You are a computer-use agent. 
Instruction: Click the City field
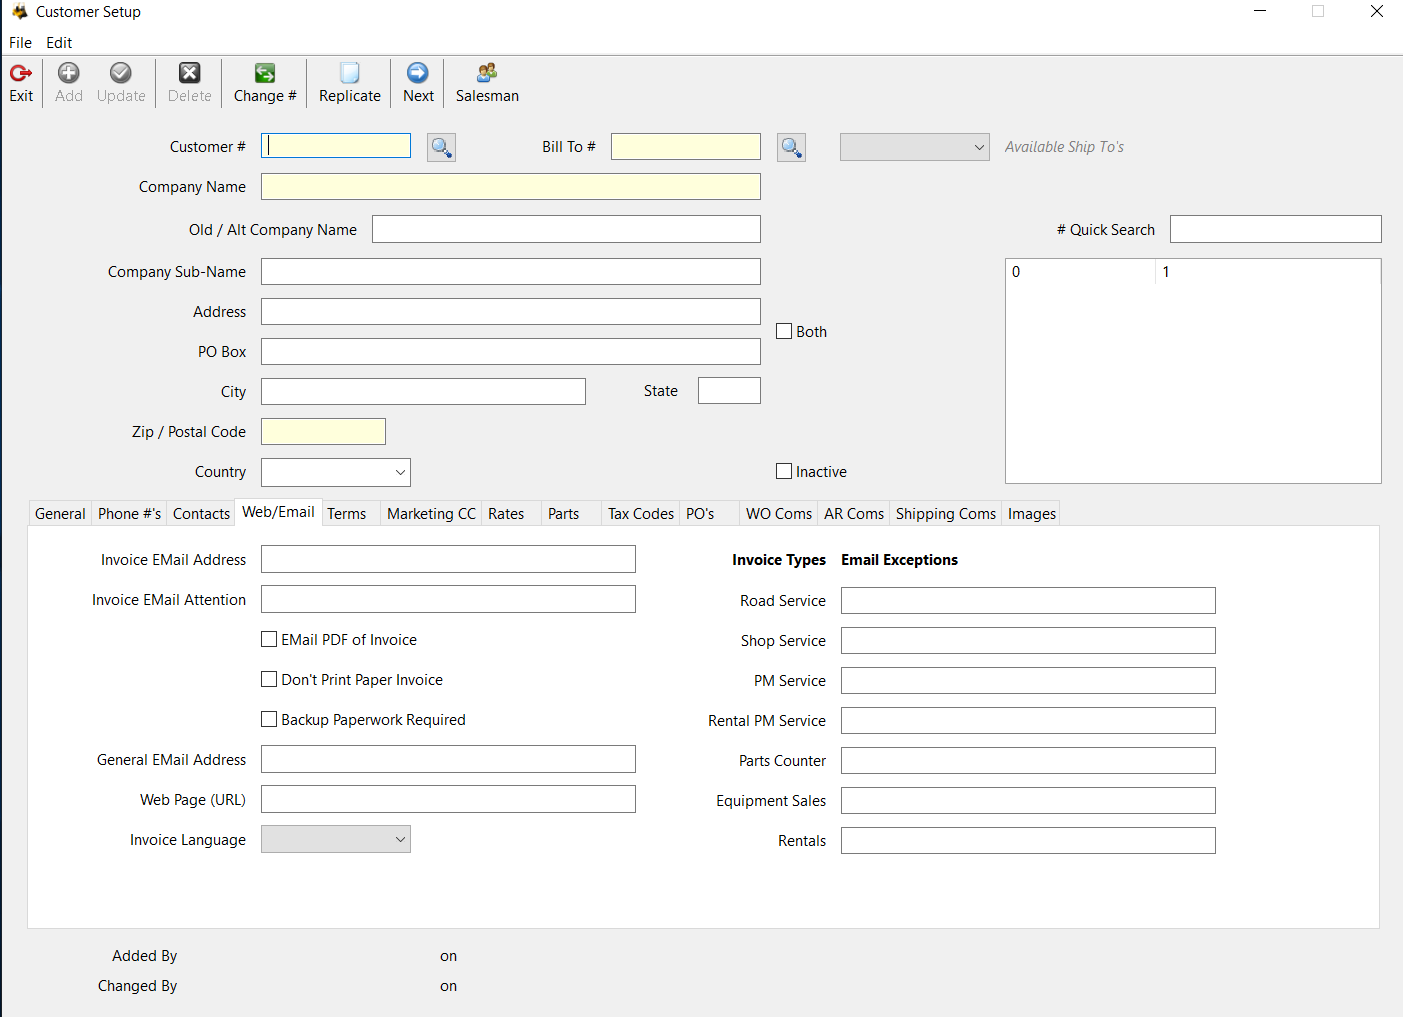tap(423, 391)
